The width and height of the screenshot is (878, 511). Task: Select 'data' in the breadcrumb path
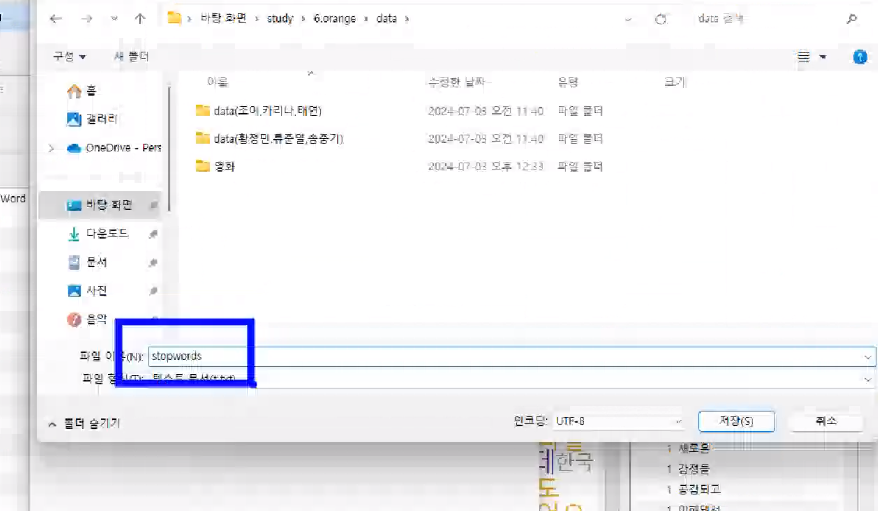386,18
